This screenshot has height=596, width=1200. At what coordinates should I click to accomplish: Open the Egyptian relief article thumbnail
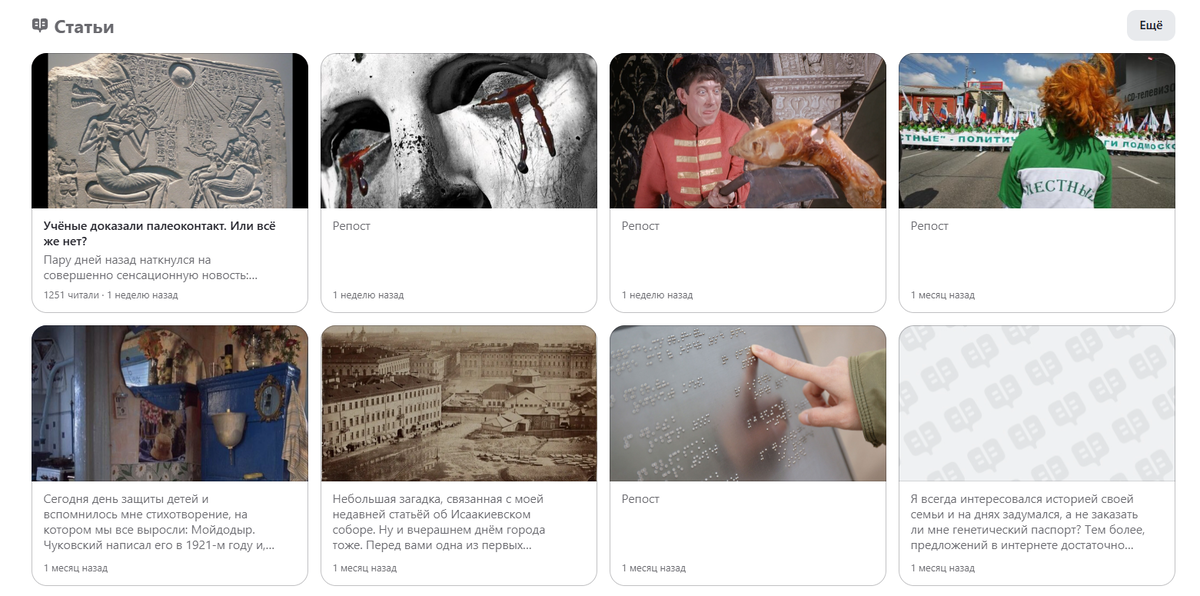170,131
